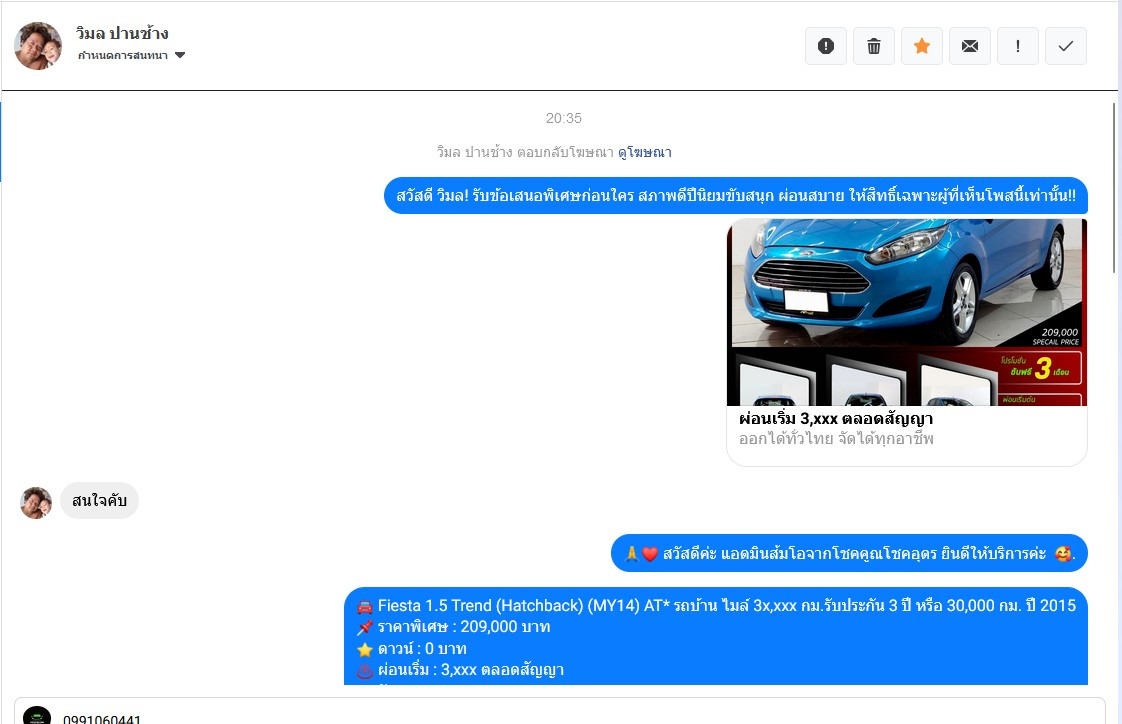Click the spam report exclamation icon
The height and width of the screenshot is (724, 1122).
tap(826, 47)
